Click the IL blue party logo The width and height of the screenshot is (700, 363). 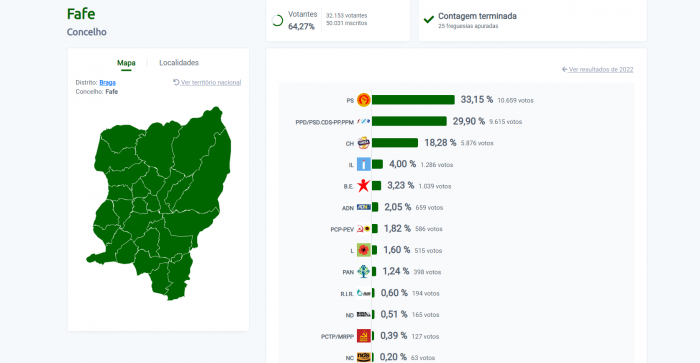tap(363, 164)
